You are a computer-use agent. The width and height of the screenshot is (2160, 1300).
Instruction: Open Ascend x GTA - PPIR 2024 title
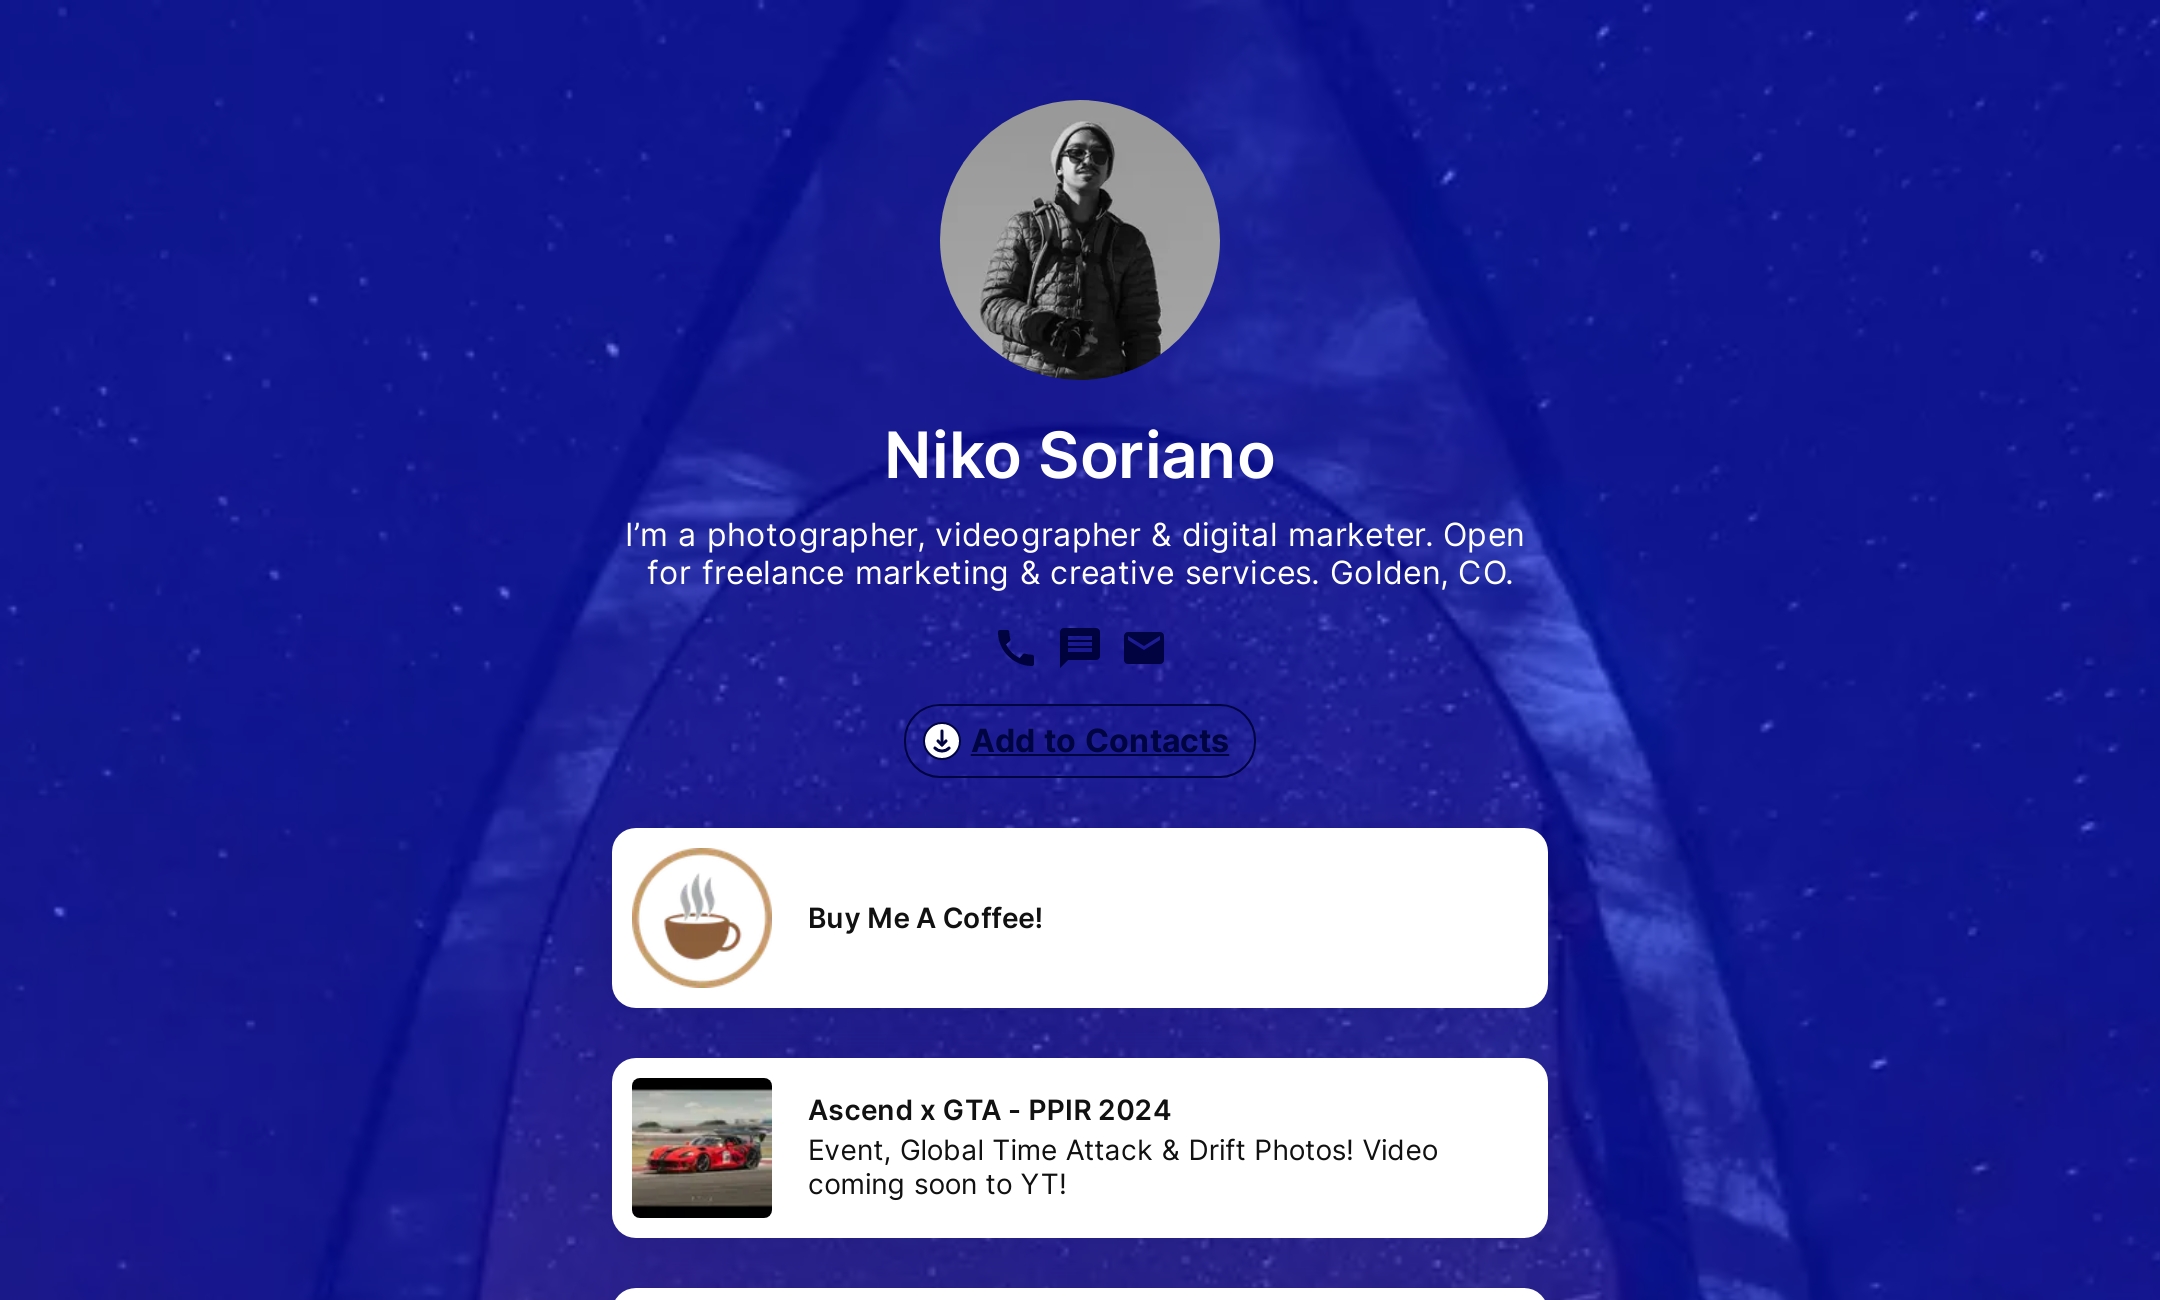(x=989, y=1110)
